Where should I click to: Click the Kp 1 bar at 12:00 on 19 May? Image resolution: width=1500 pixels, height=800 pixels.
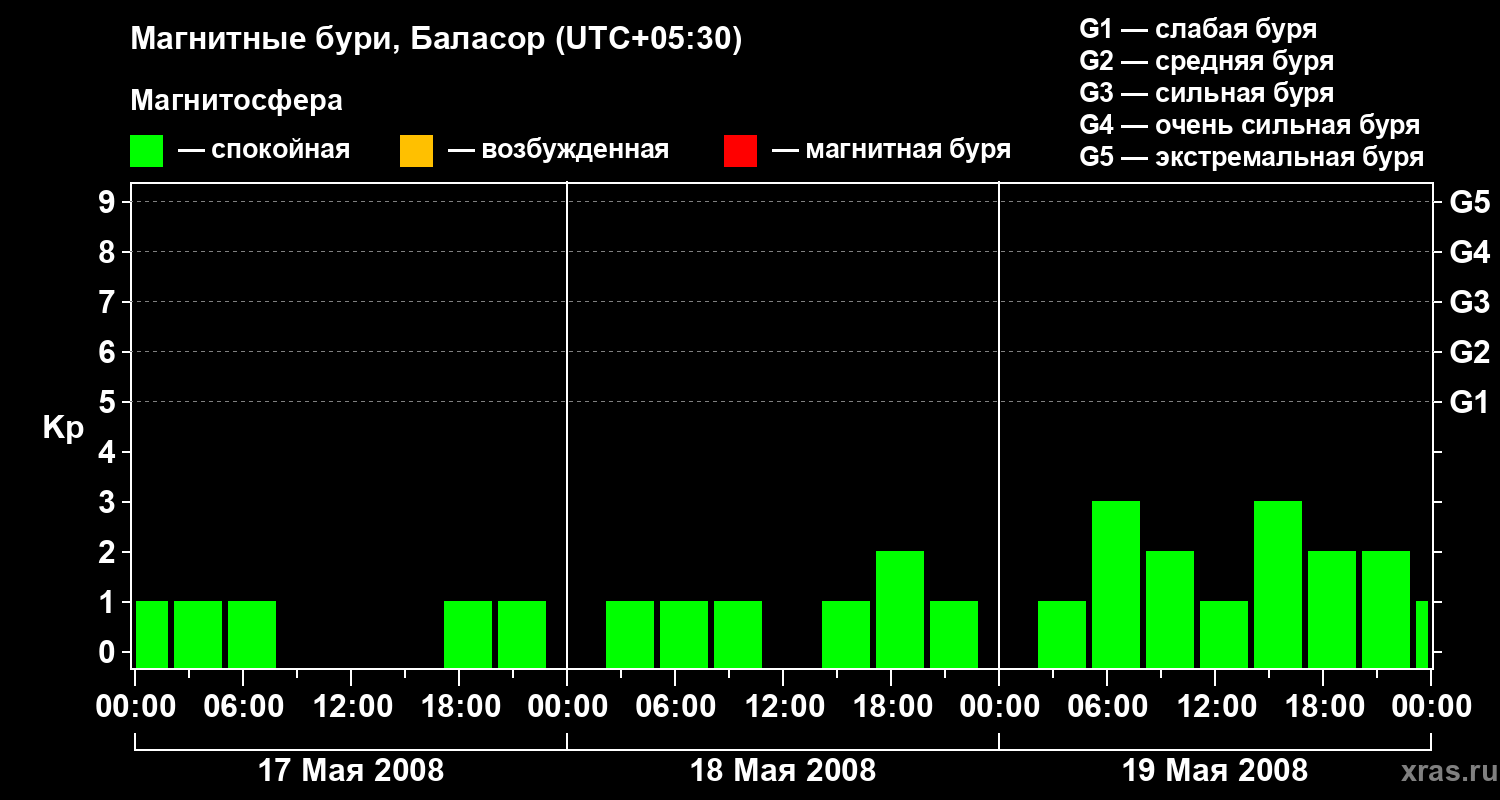tap(1224, 635)
